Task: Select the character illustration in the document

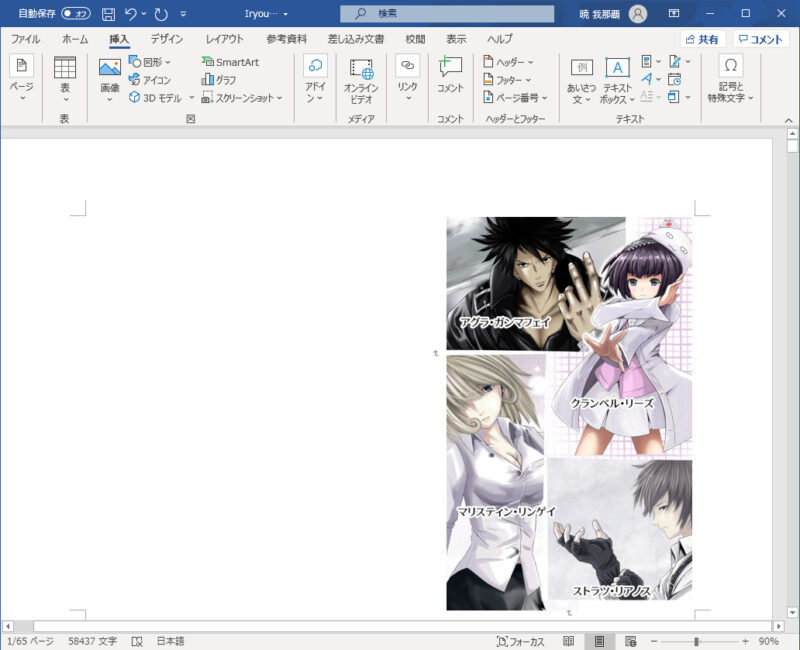Action: [569, 413]
